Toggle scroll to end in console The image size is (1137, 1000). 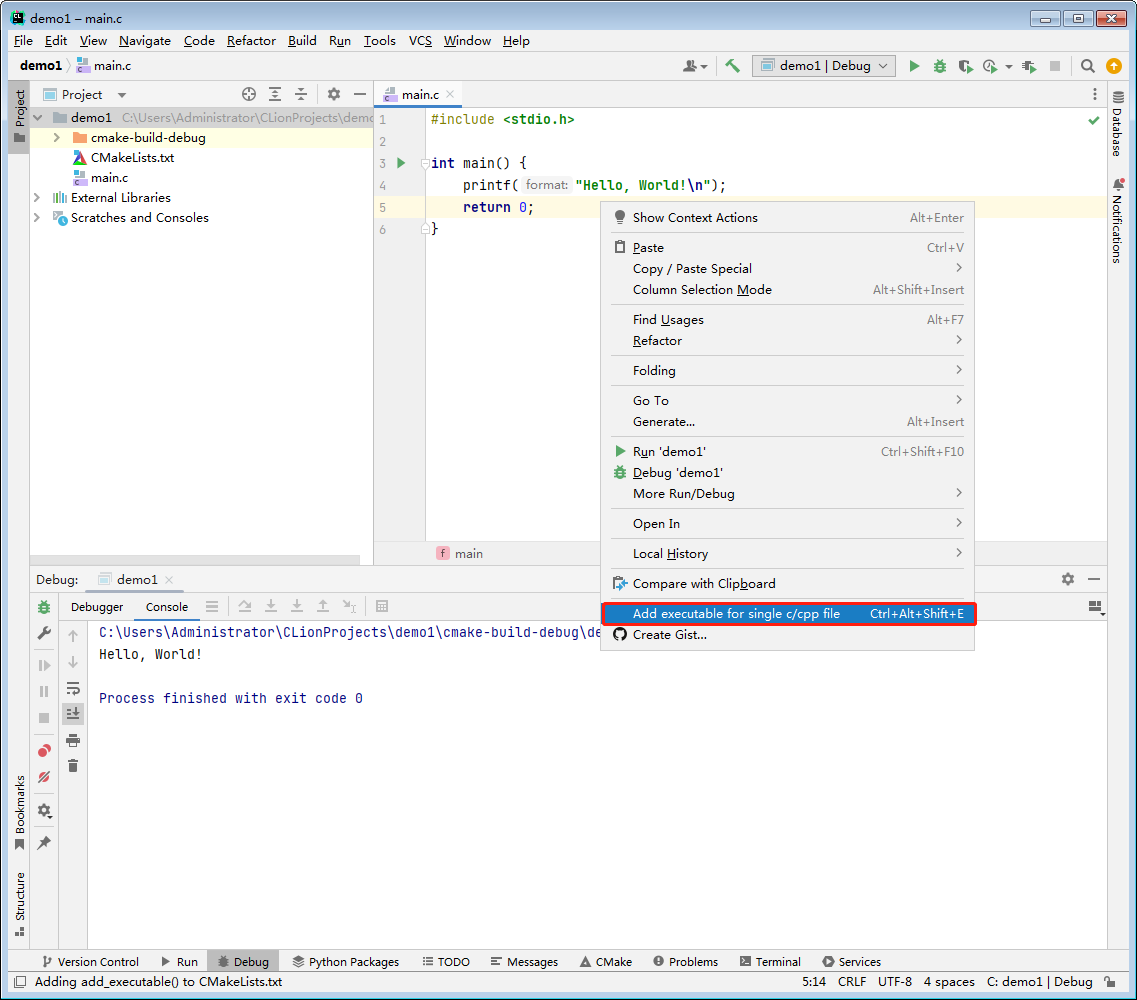[73, 713]
